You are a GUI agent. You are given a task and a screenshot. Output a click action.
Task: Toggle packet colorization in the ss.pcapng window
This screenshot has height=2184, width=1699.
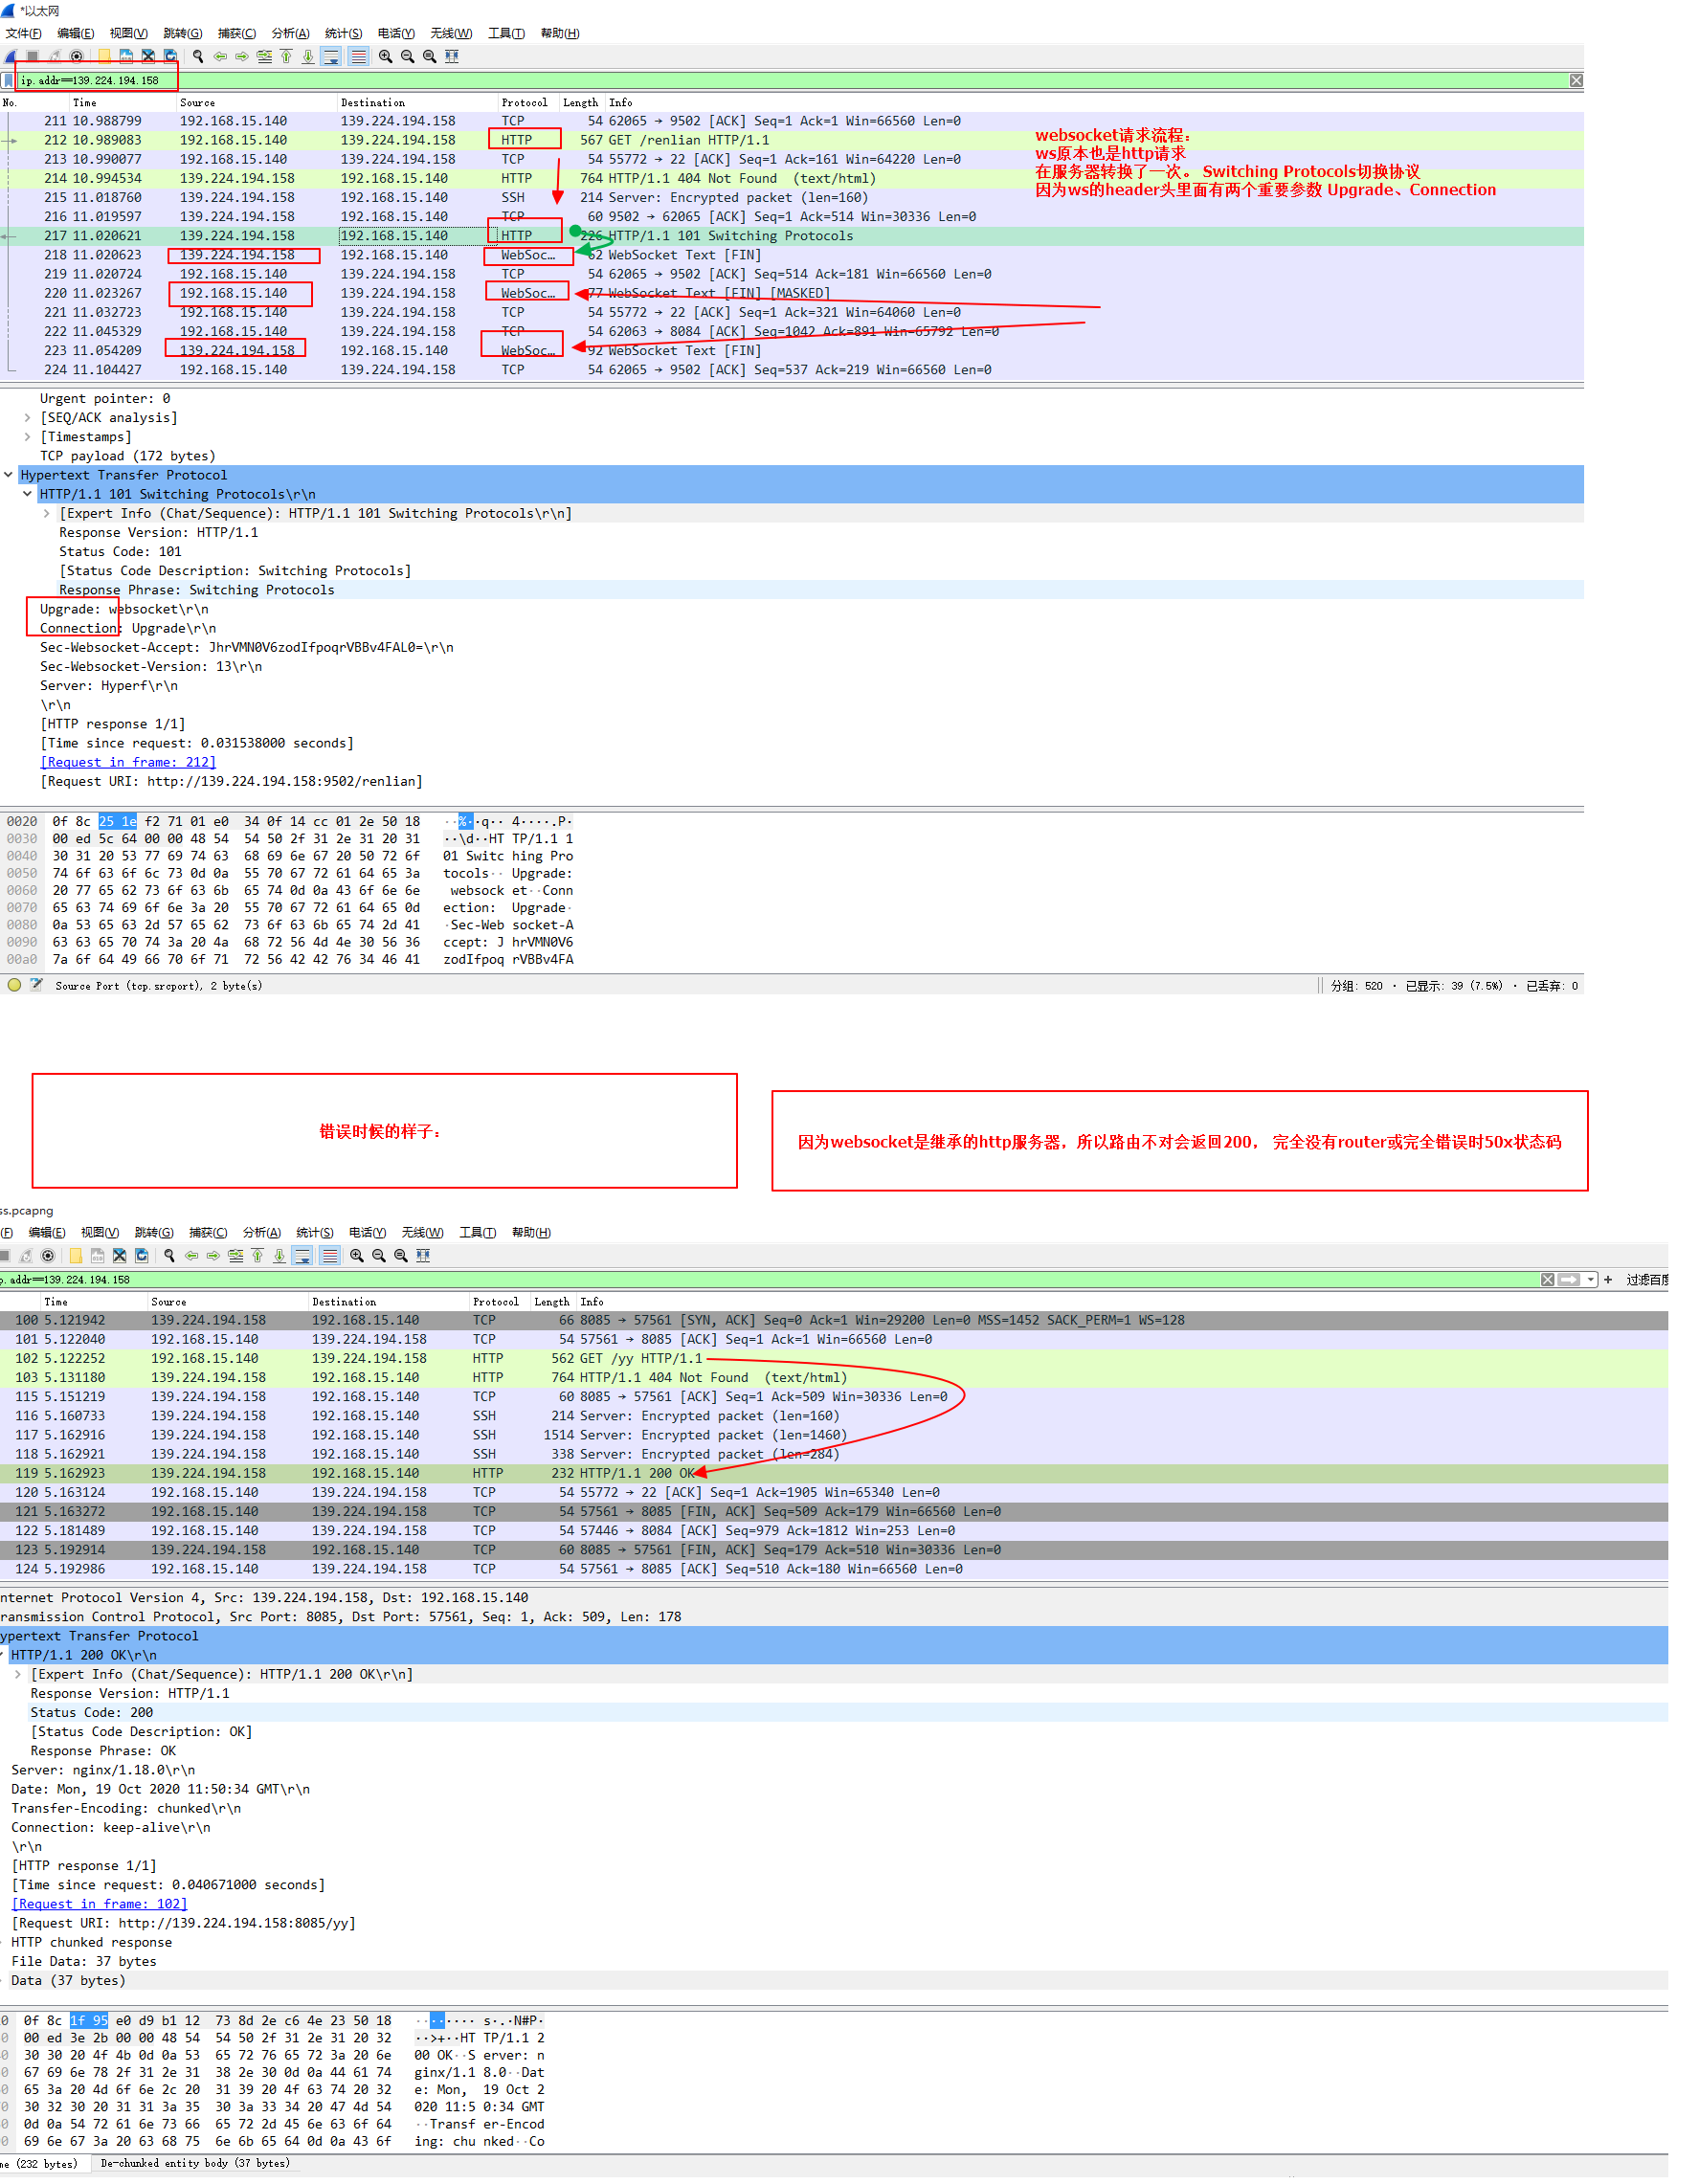(x=330, y=1256)
